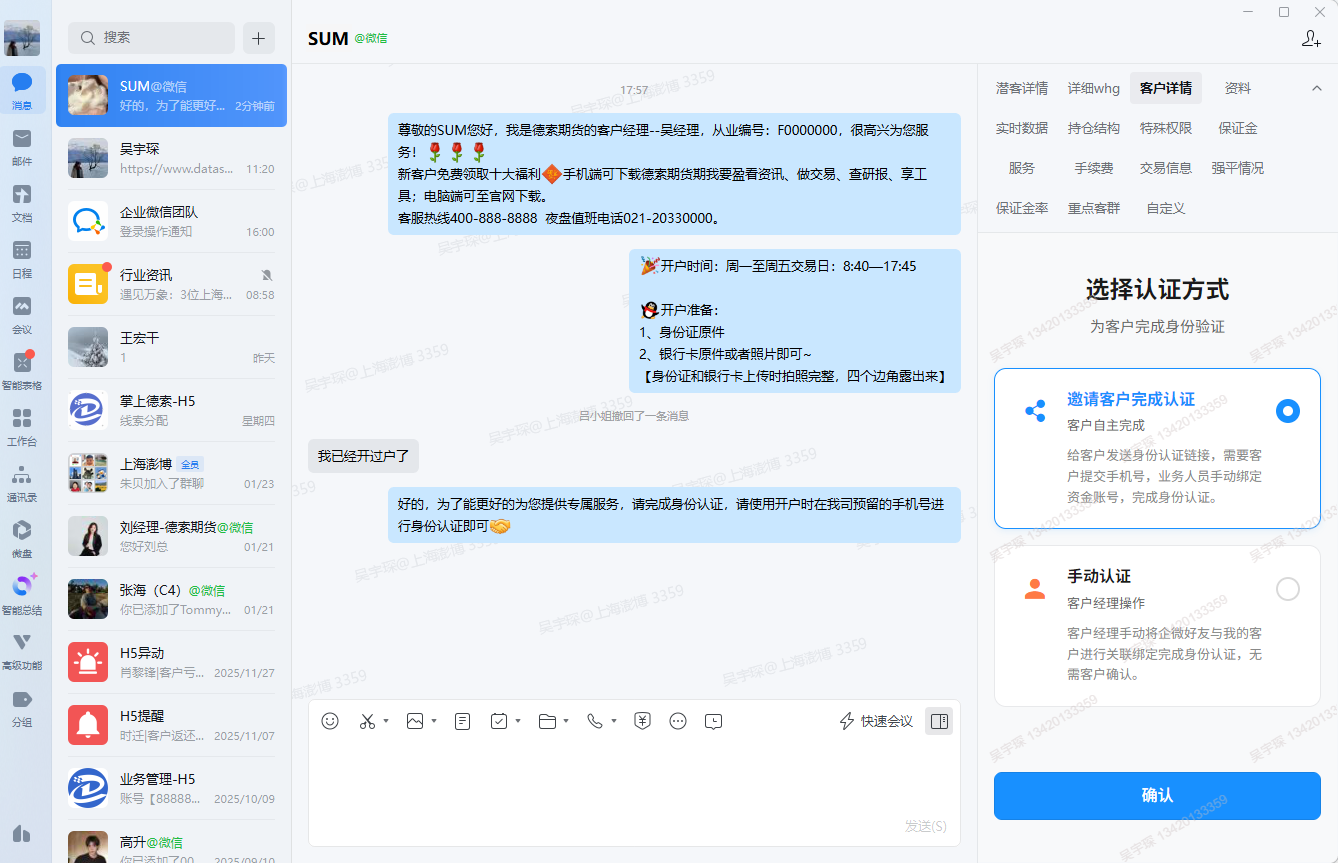This screenshot has width=1338, height=863.
Task: Open the 日程 calendar section
Action: click(x=22, y=259)
